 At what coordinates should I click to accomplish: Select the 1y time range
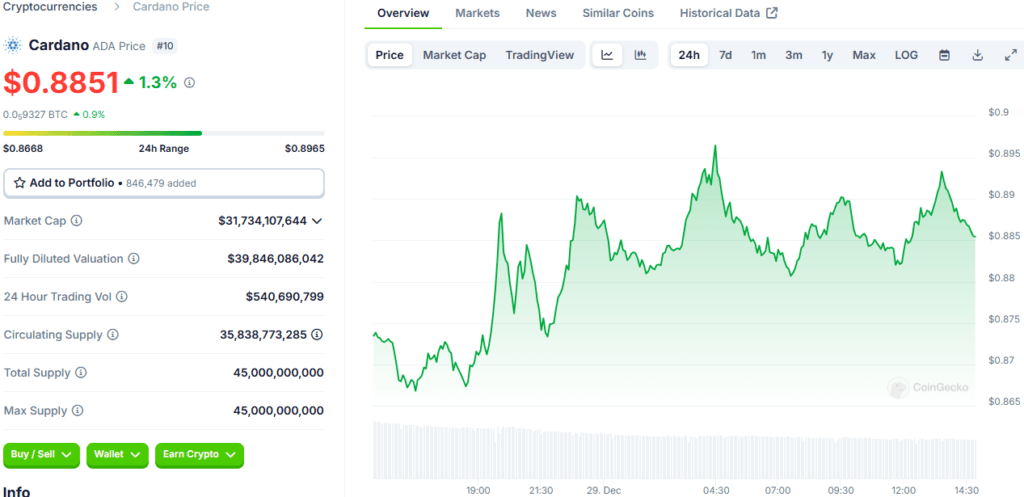(827, 55)
